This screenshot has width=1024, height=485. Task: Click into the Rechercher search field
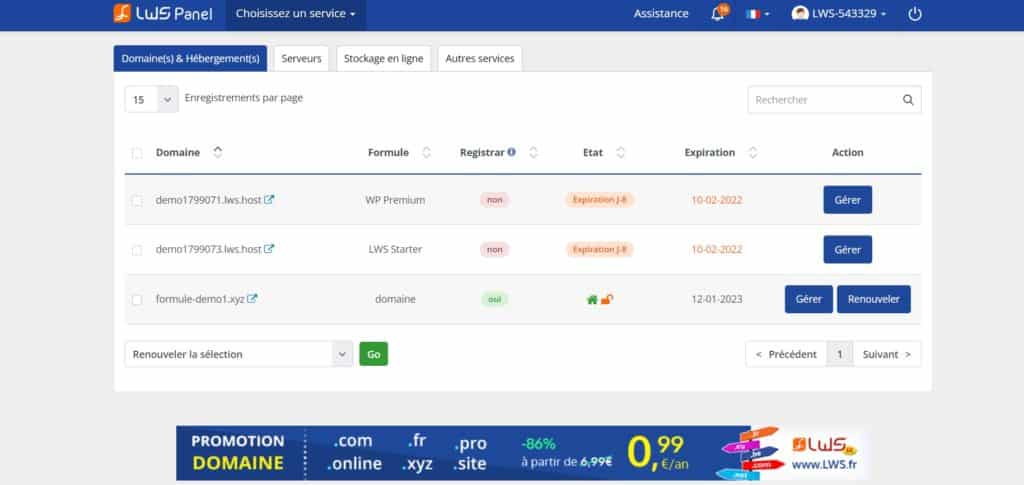point(823,100)
